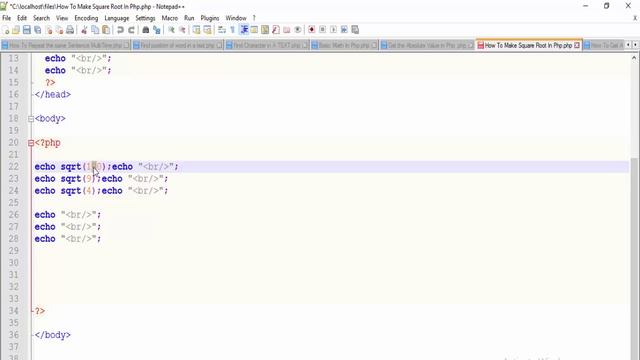
Task: Click the Open file toolbar icon
Action: pos(16,30)
